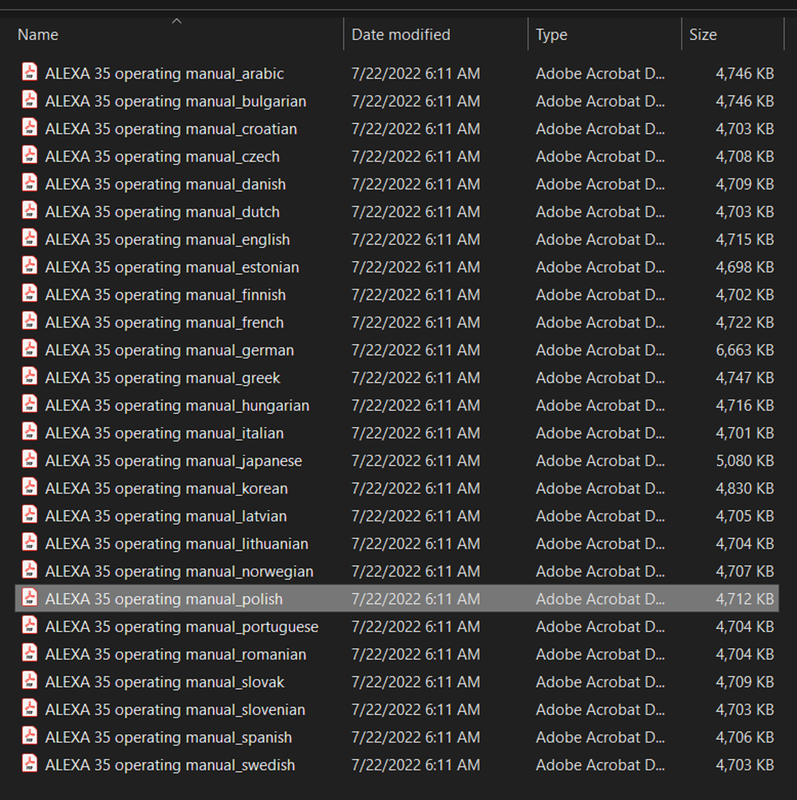Select file name ending in manual_arabic
Viewport: 797px width, 800px height.
164,73
